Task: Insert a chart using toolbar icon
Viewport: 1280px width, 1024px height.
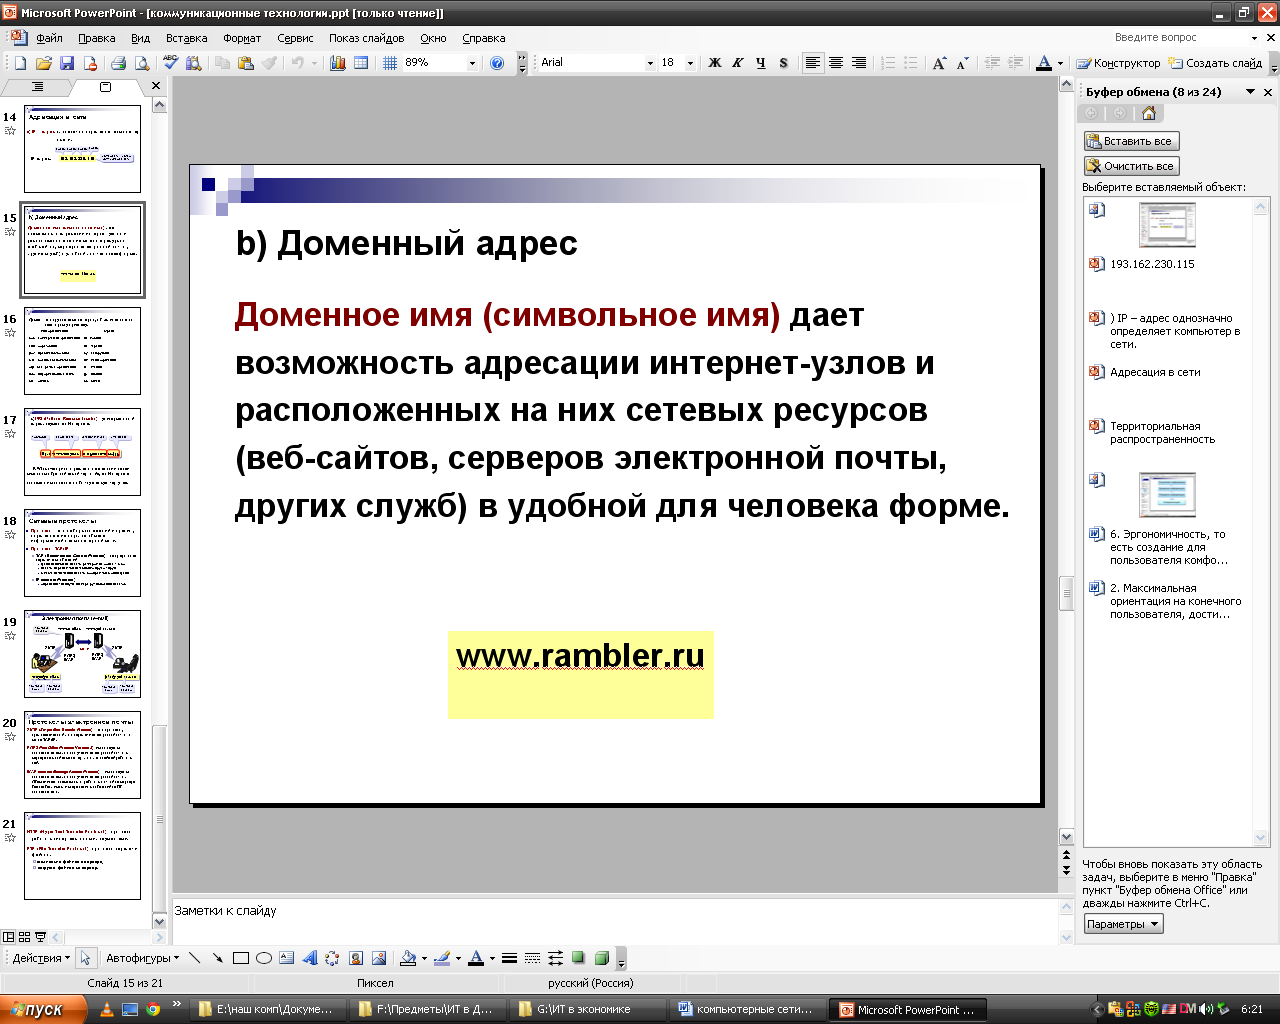Action: click(x=337, y=63)
